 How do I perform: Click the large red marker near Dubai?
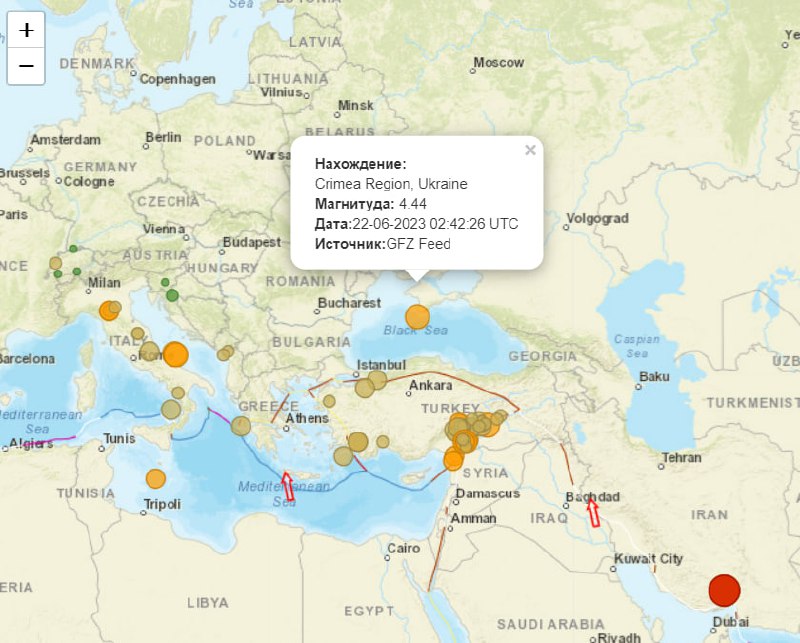tap(724, 591)
